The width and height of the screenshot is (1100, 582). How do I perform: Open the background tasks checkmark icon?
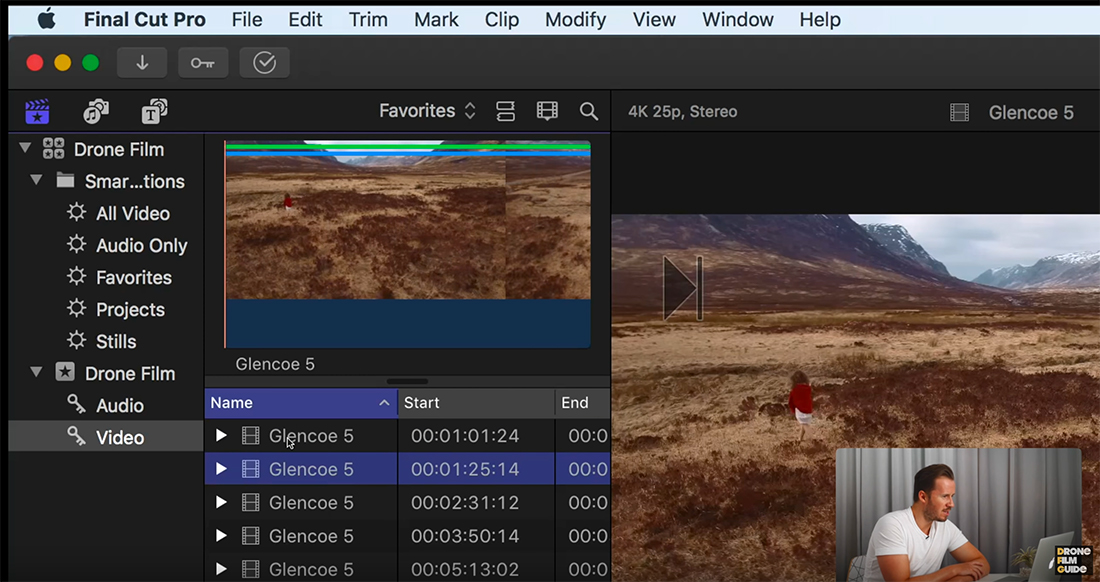(x=264, y=62)
